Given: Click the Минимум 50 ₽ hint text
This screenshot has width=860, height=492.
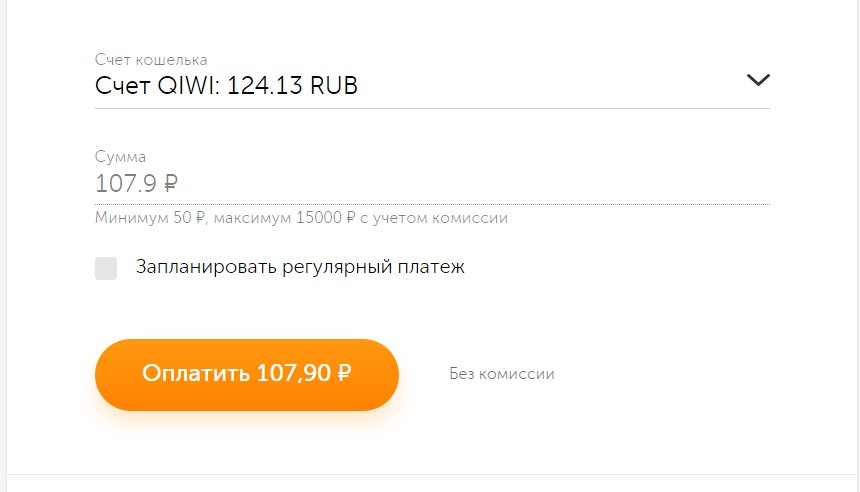Looking at the screenshot, I should point(150,218).
